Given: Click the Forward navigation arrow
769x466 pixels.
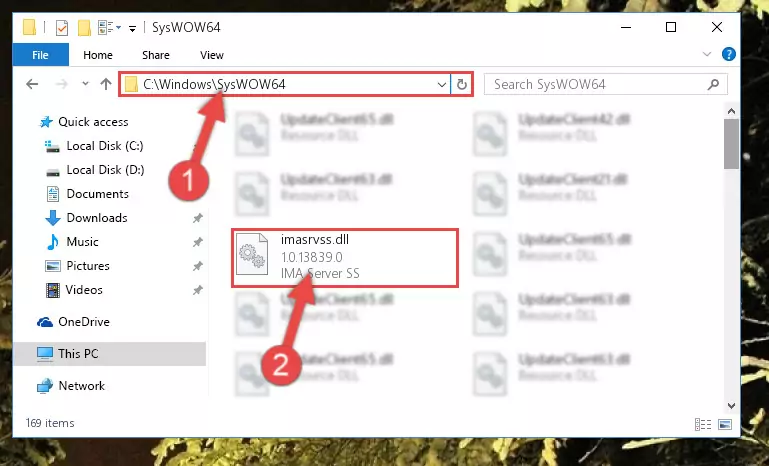Looking at the screenshot, I should [x=62, y=84].
